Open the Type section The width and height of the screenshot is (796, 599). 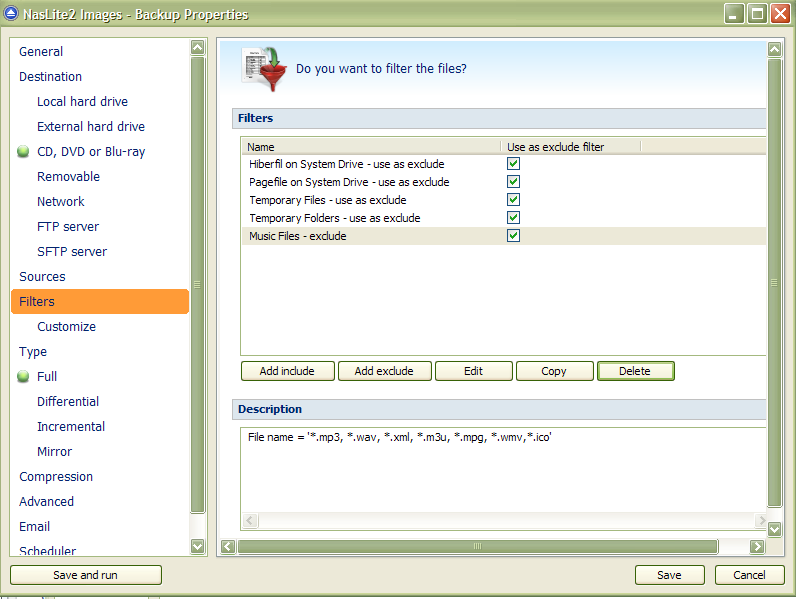(x=33, y=351)
